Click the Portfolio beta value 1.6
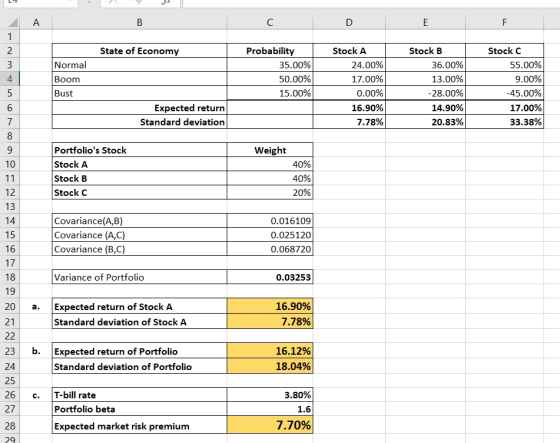Image resolution: width=560 pixels, height=443 pixels. coord(270,409)
